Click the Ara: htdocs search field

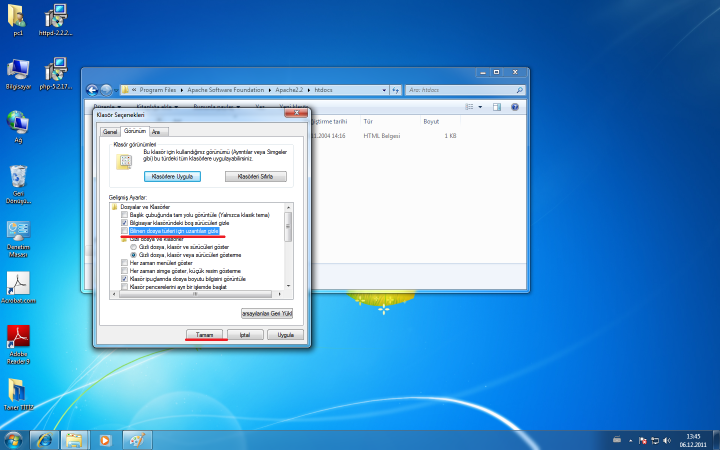point(460,90)
